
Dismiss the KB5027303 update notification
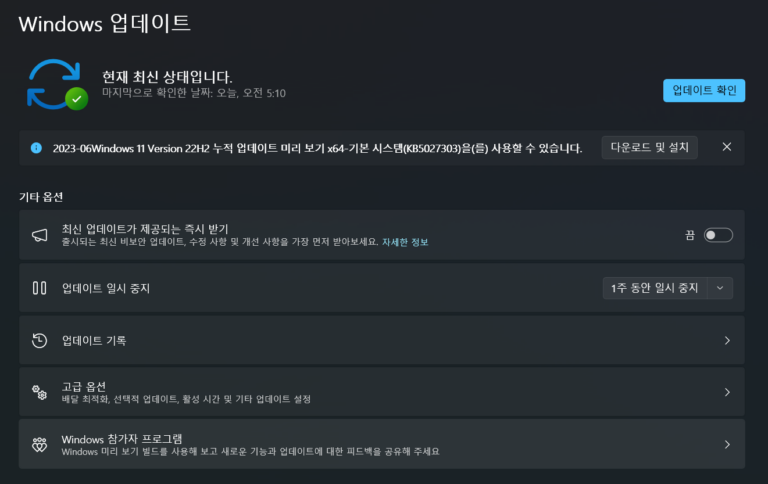click(x=727, y=147)
